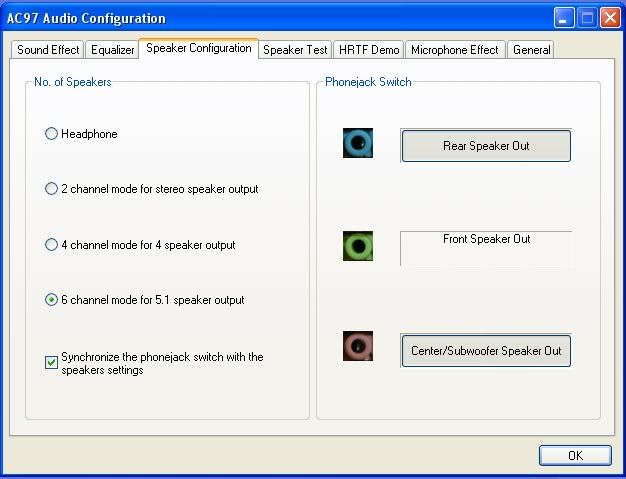Toggle Synchronize the phonejack switch checkbox
Viewport: 626px width, 479px height.
51,362
